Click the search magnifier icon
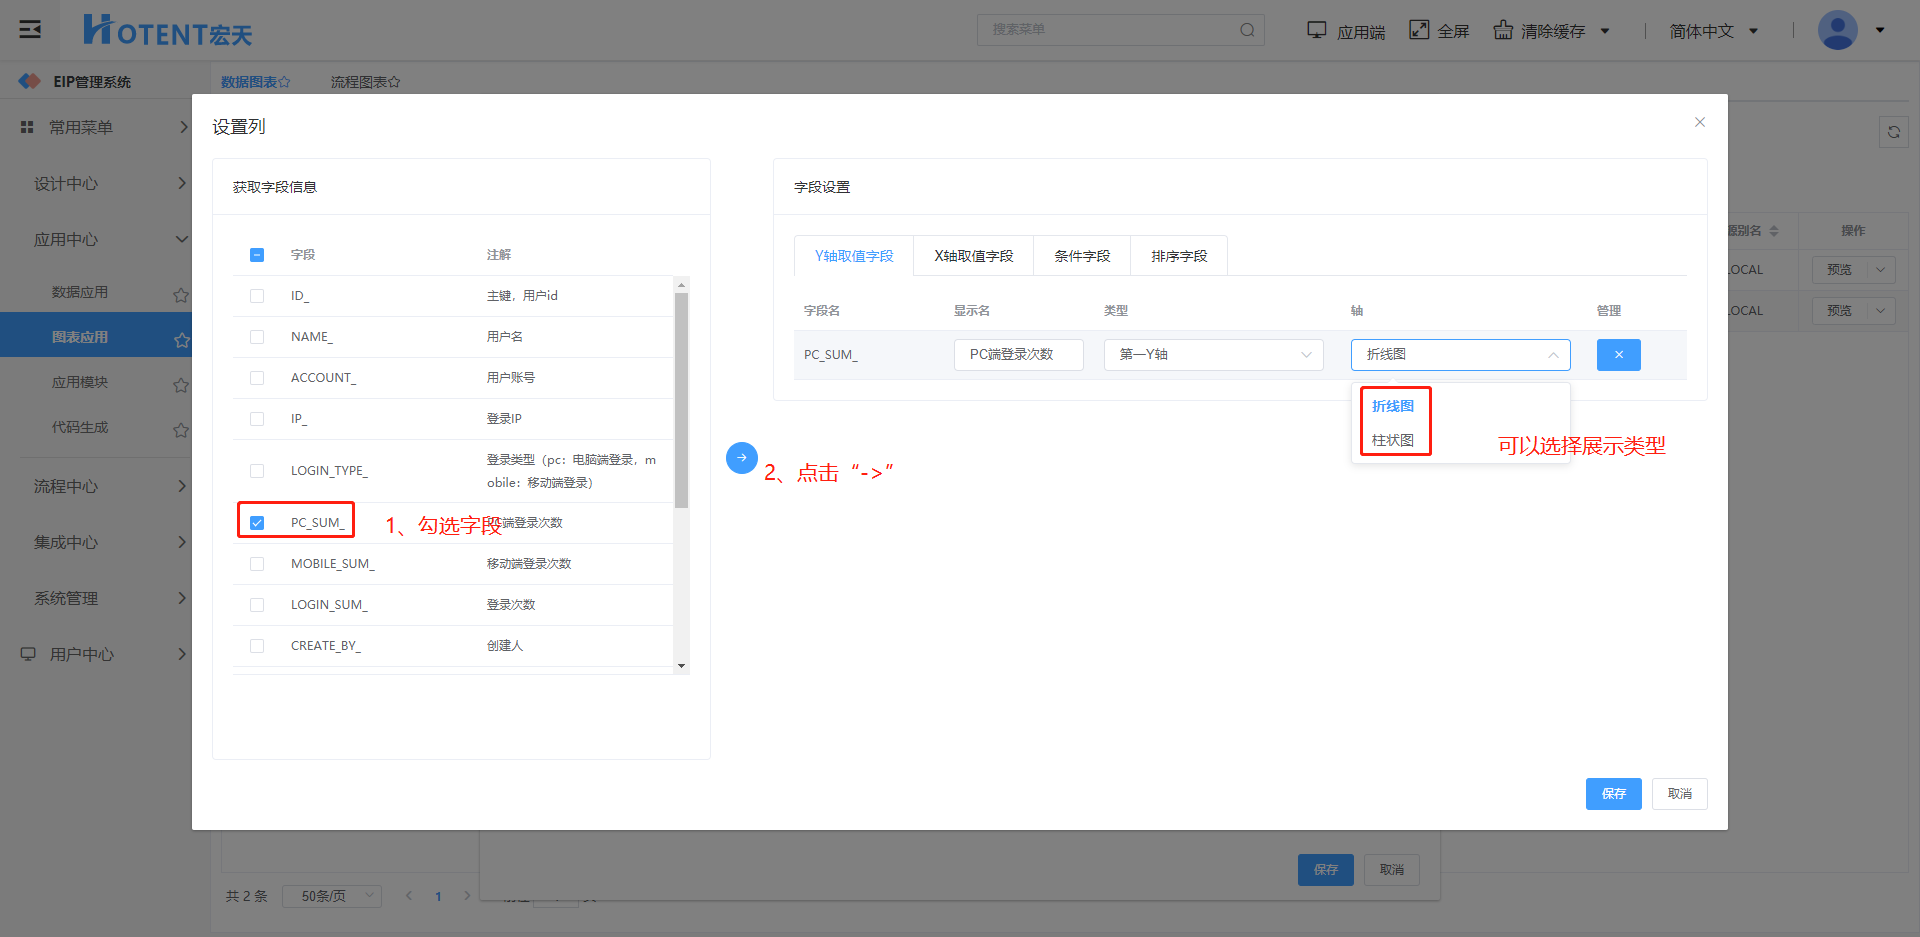The image size is (1920, 937). click(x=1247, y=30)
